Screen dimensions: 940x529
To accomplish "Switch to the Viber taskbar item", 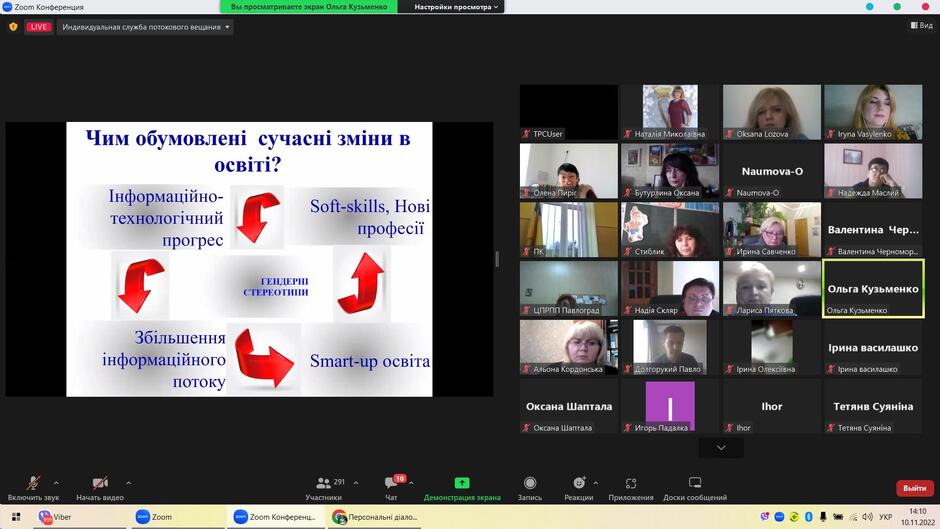I will 55,517.
